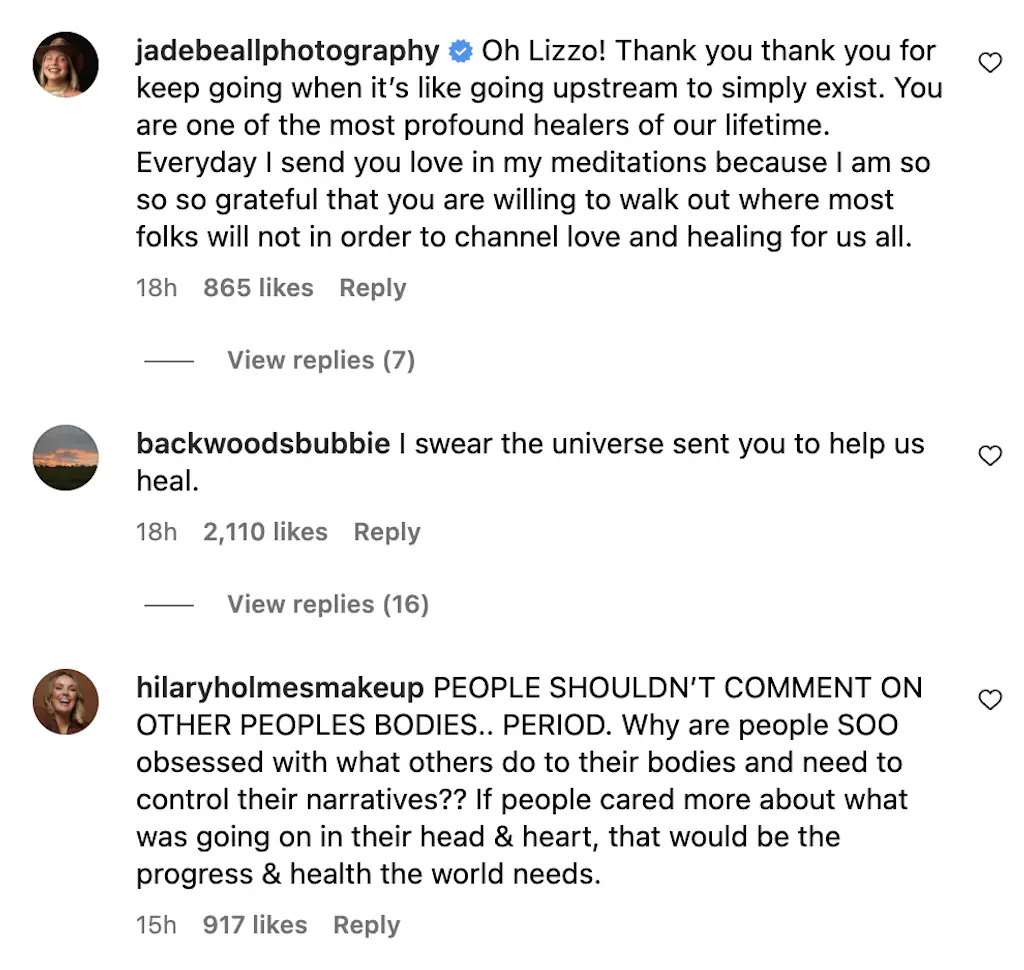Open hilaryholmesmakeup's profile picture
The width and height of the screenshot is (1024, 970).
coord(67,701)
